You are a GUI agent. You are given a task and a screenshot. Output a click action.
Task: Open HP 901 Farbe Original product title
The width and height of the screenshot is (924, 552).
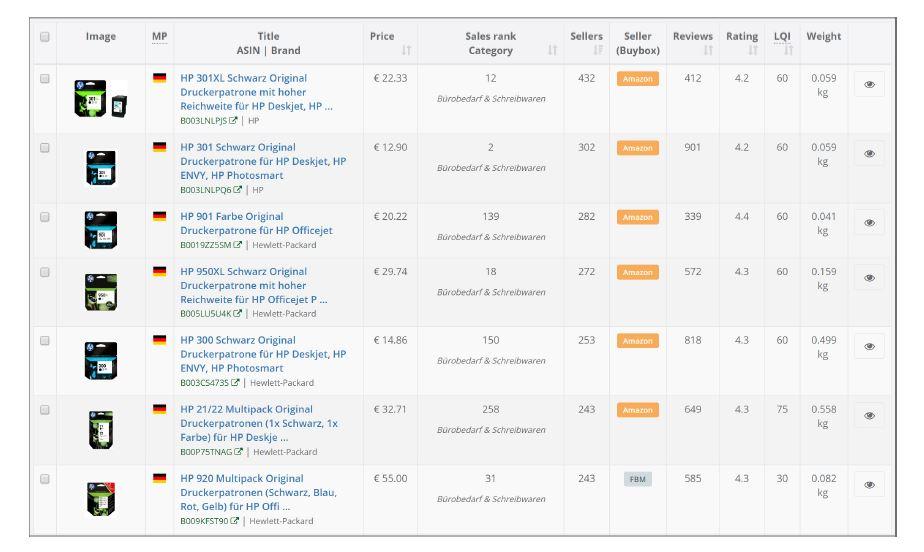click(x=256, y=223)
